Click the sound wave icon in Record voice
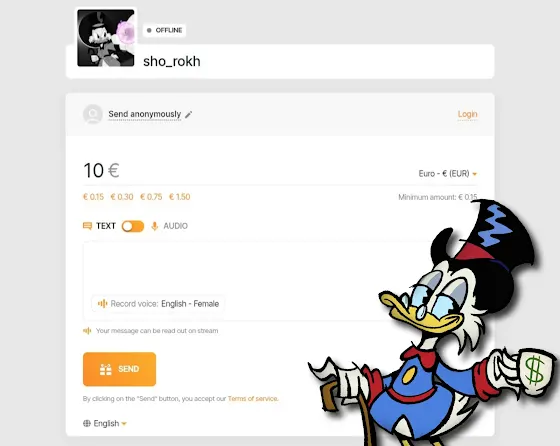Screen dimensions: 560x446 coord(102,304)
